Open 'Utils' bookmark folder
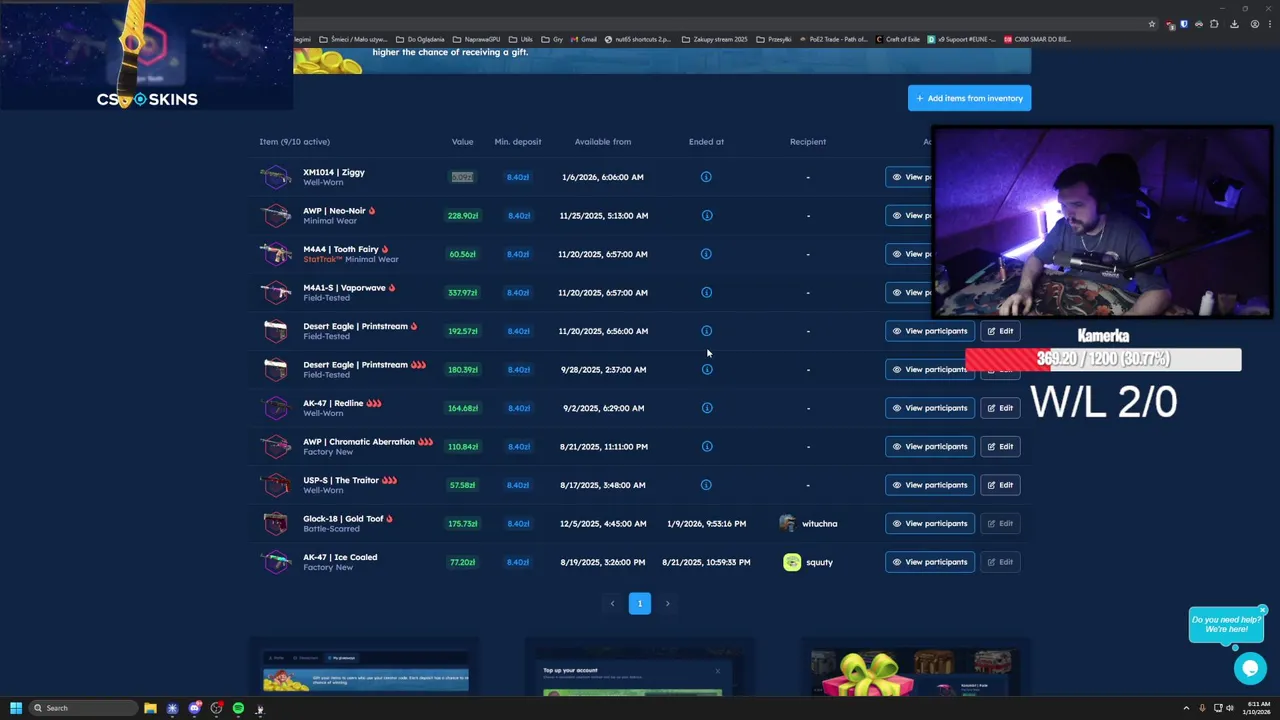The width and height of the screenshot is (1280, 720). click(x=521, y=39)
